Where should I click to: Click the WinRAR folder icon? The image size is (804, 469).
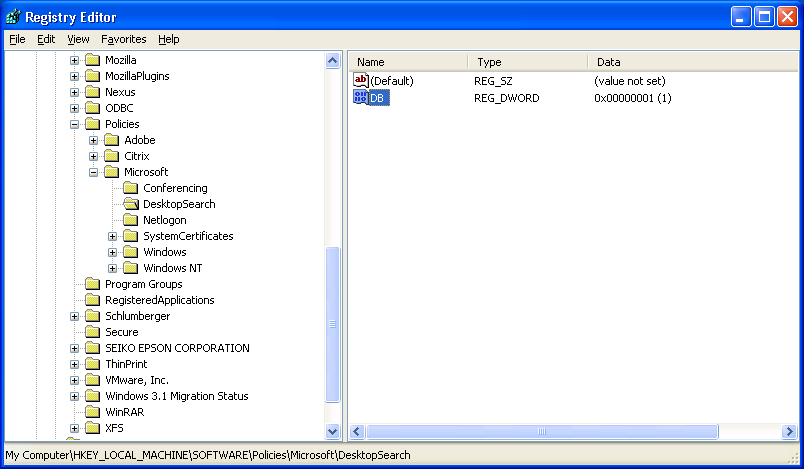click(x=93, y=412)
